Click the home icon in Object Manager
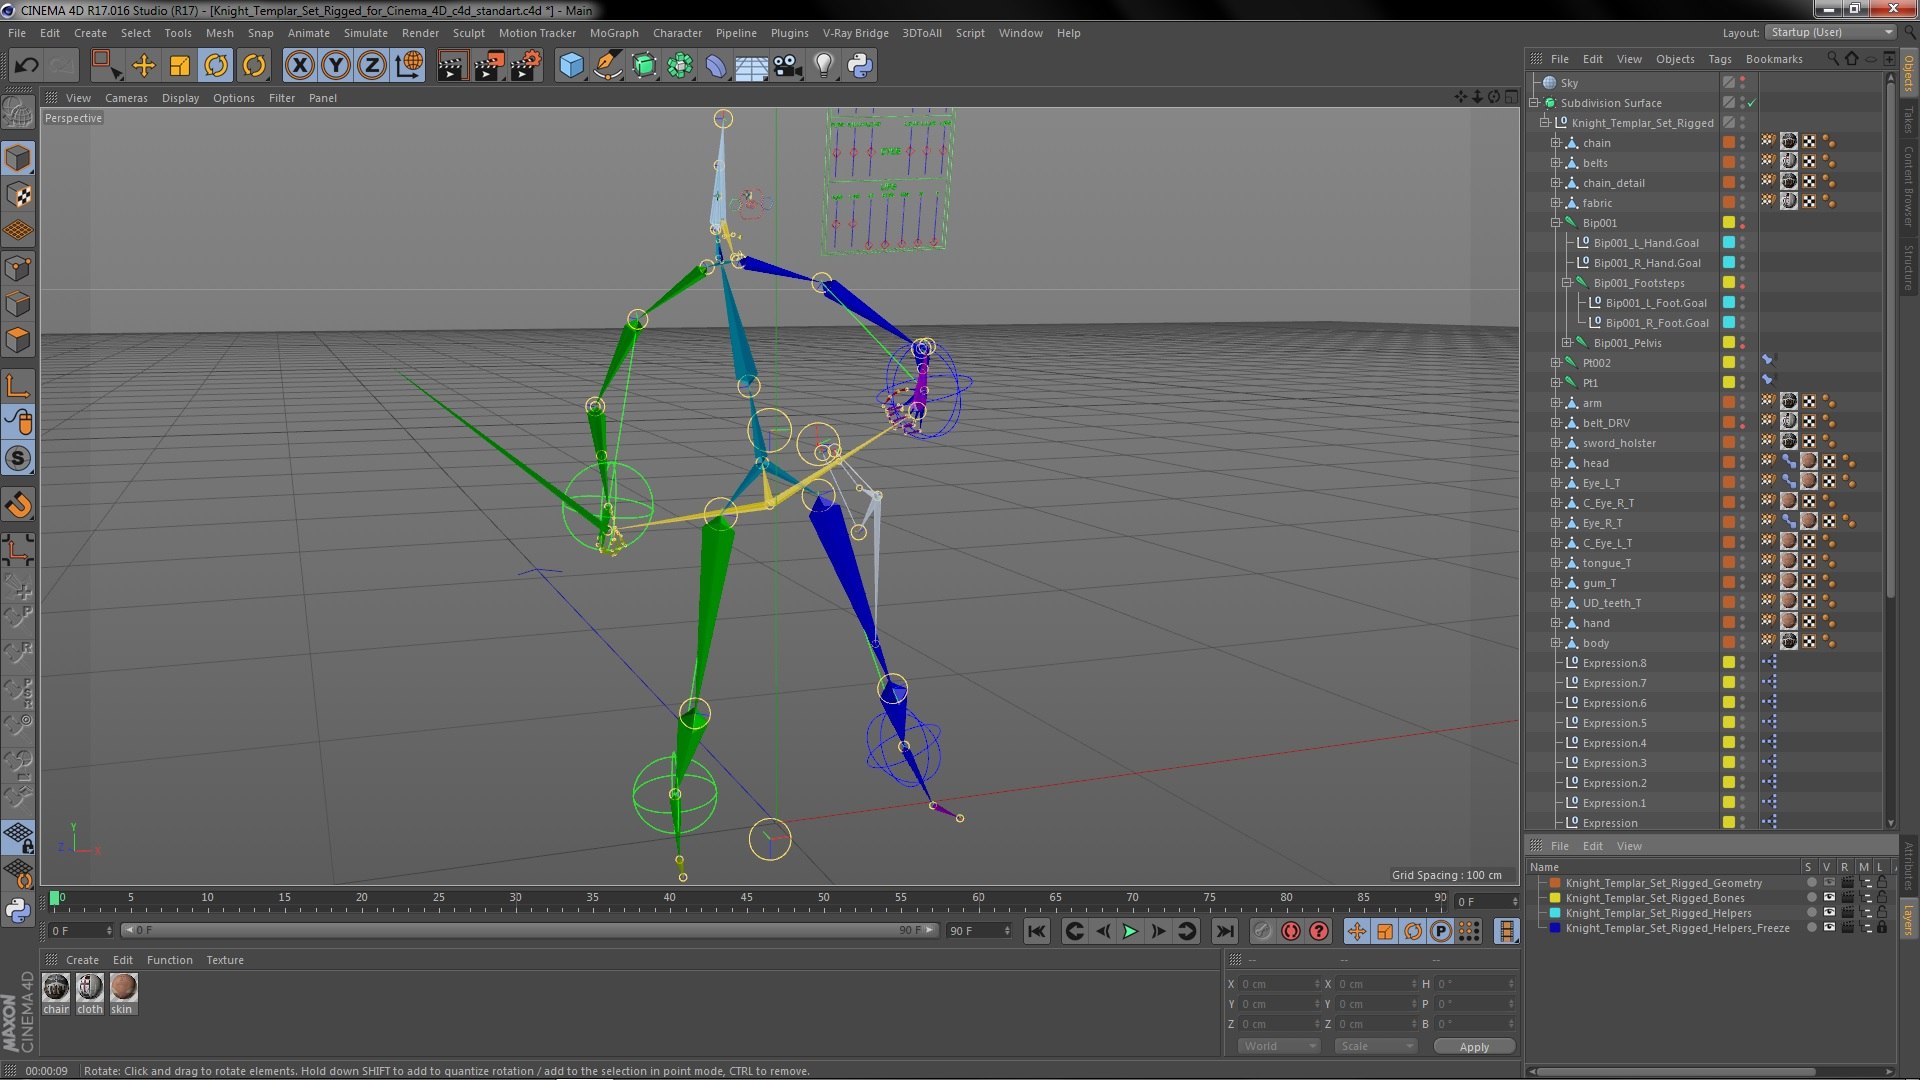This screenshot has height=1080, width=1920. (1852, 59)
